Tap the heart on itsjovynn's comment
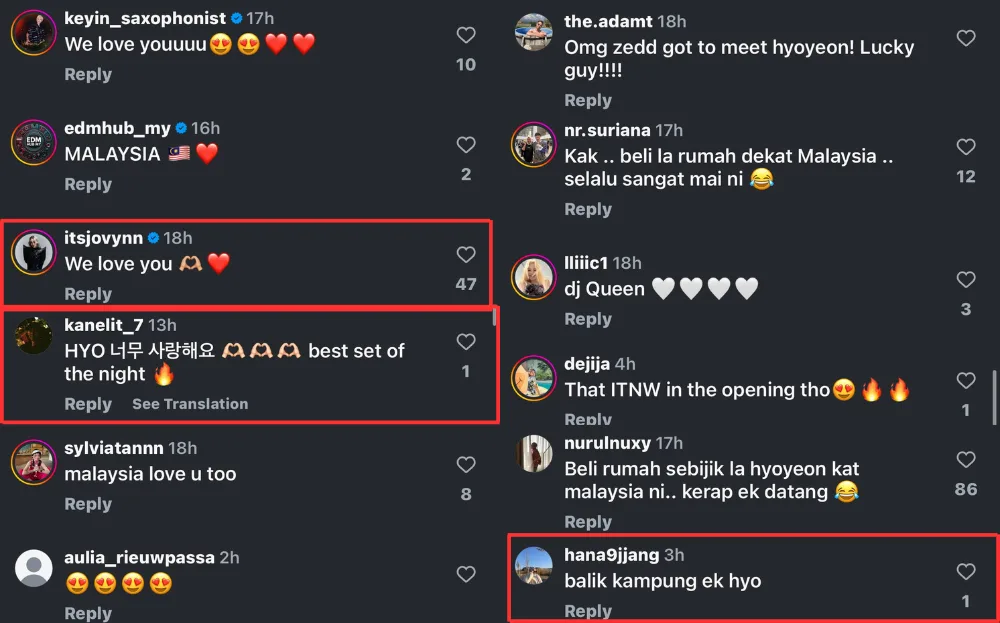Image resolution: width=1000 pixels, height=623 pixels. click(466, 255)
